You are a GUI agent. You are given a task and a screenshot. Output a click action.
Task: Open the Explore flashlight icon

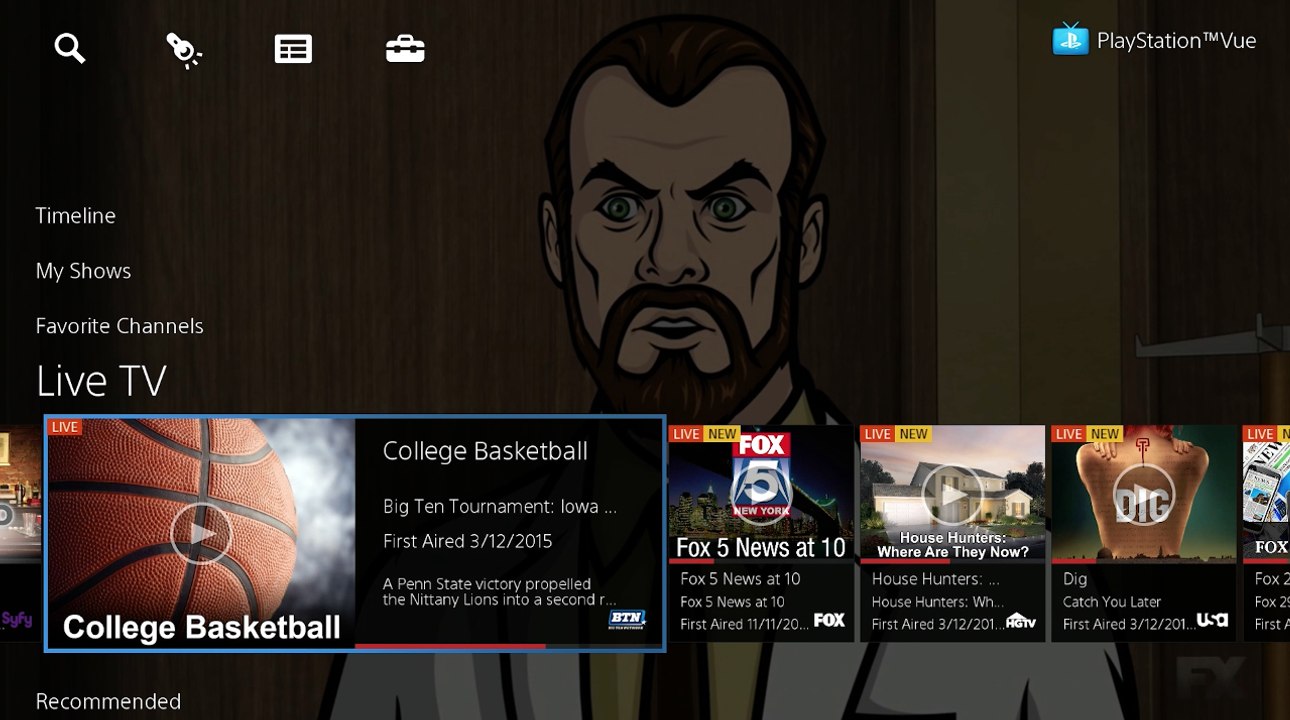(x=184, y=49)
